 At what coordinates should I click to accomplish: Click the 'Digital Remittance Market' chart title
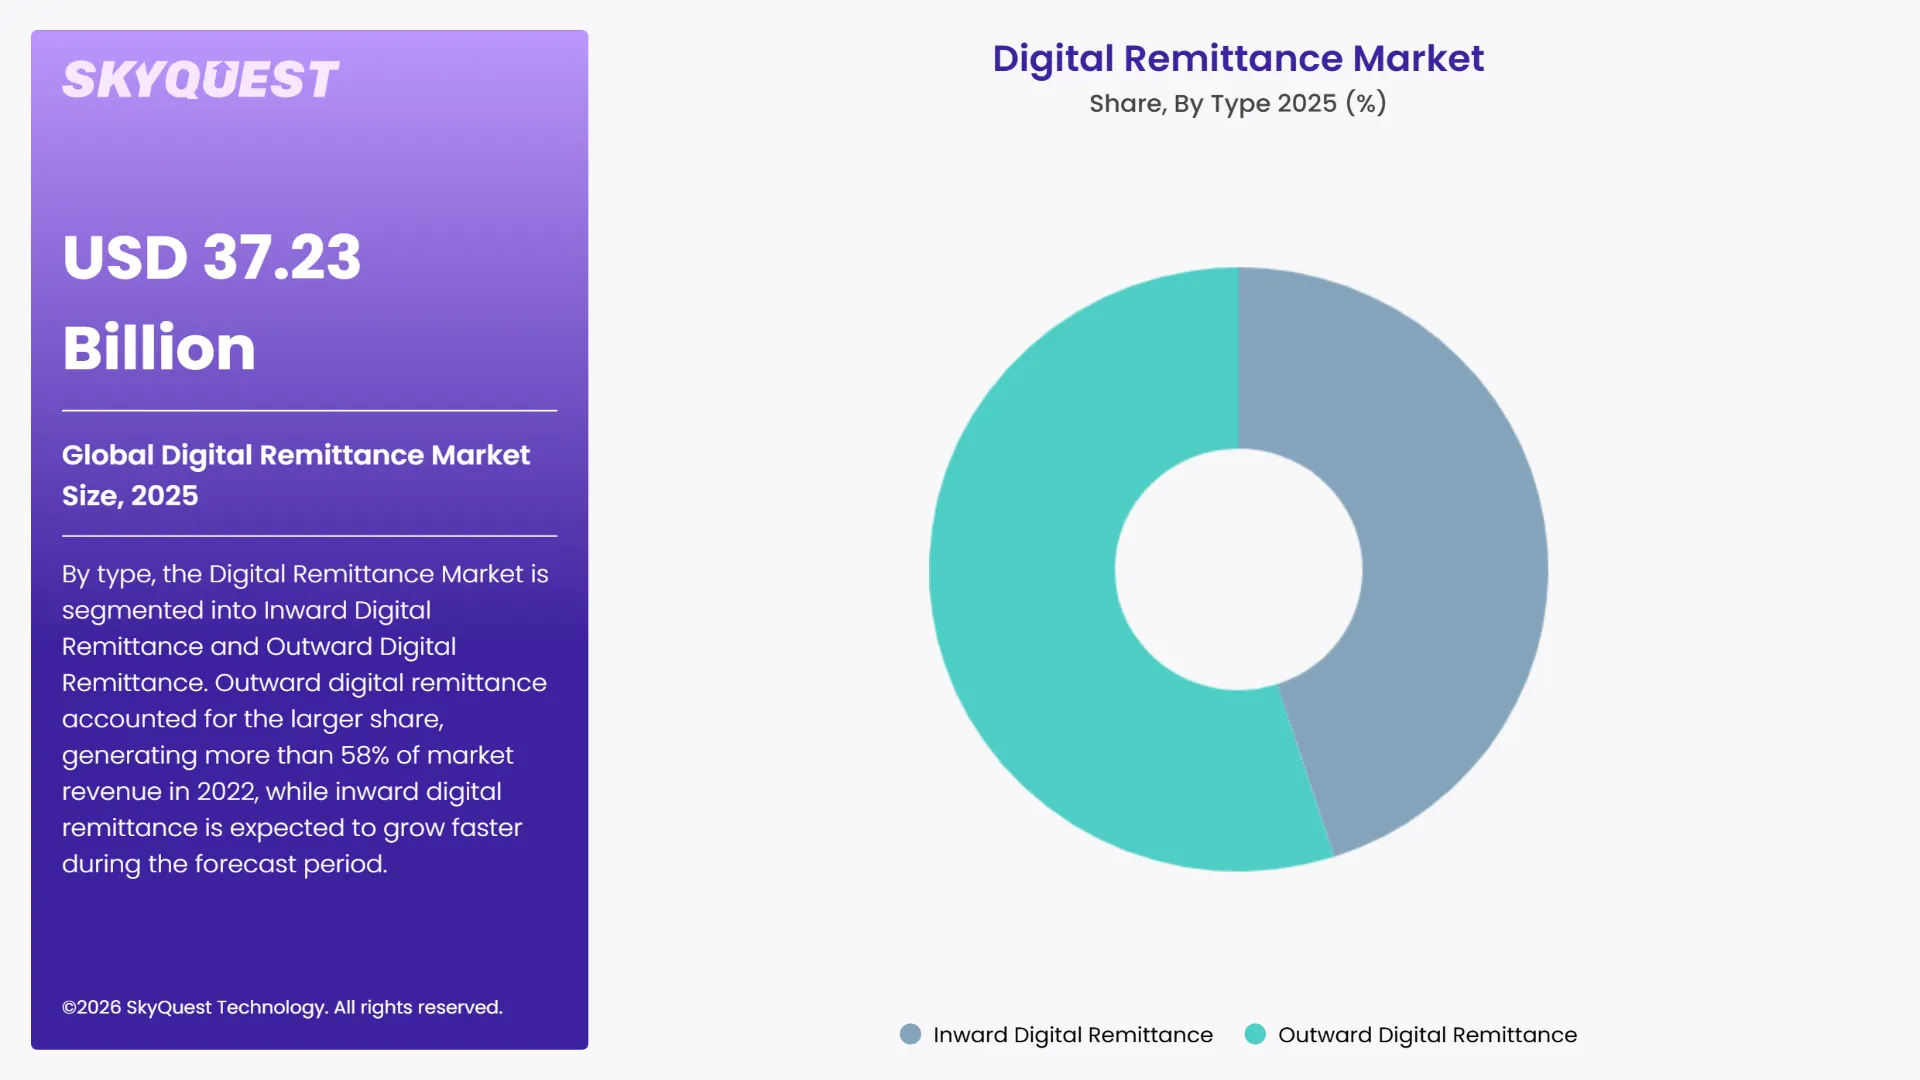(x=1238, y=59)
